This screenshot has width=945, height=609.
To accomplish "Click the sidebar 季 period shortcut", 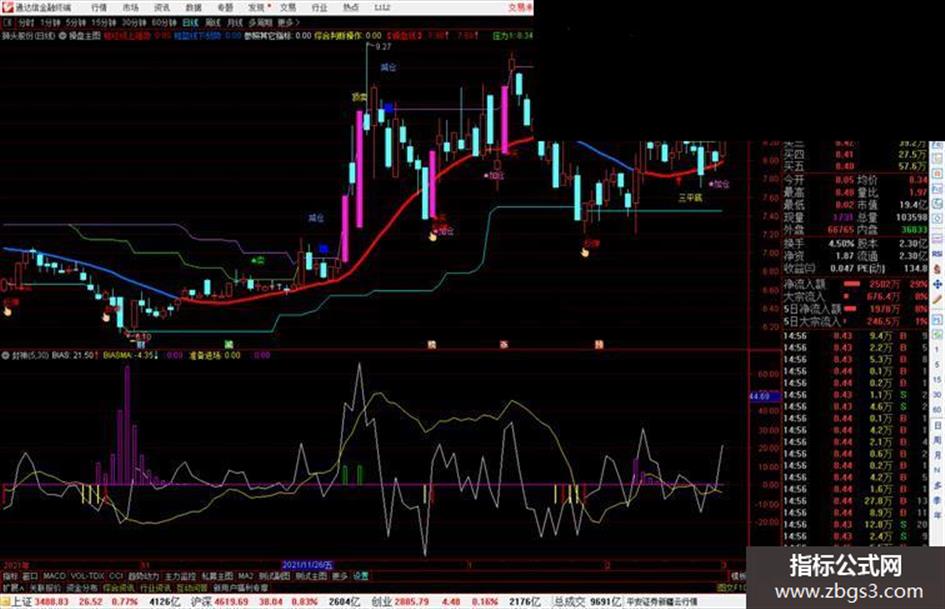I will click(937, 500).
